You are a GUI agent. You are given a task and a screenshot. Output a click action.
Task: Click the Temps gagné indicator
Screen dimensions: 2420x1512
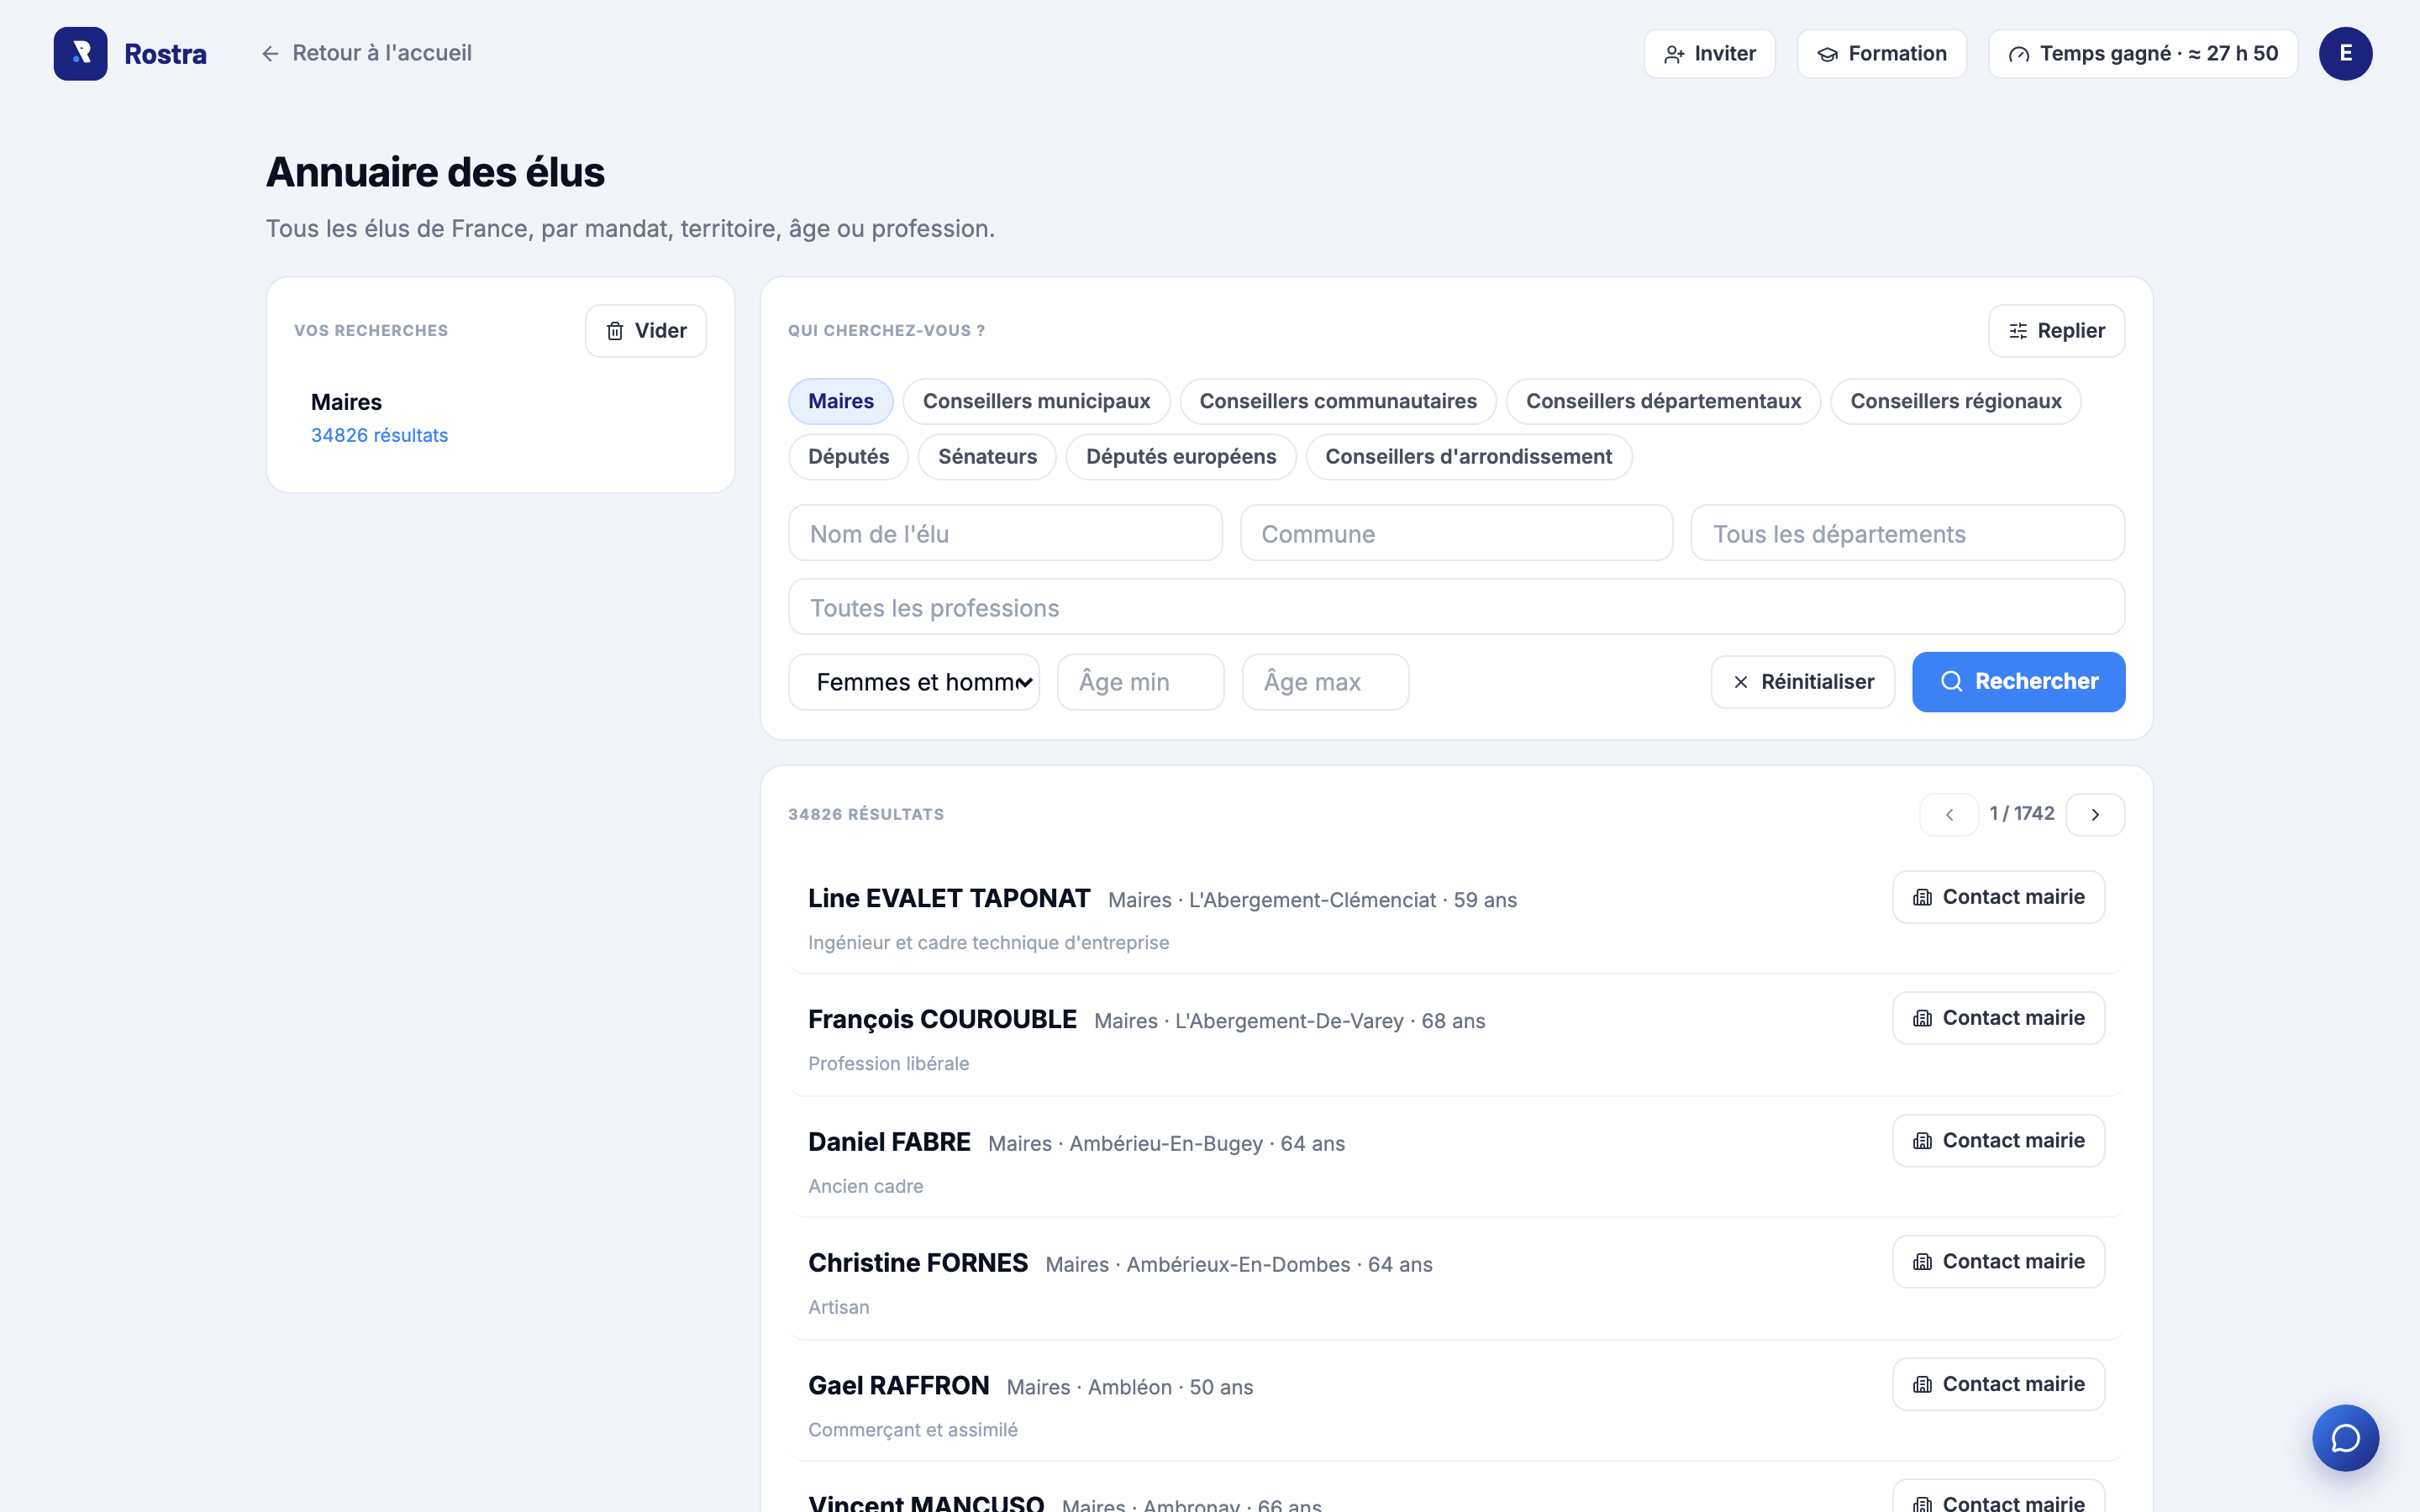2143,54
